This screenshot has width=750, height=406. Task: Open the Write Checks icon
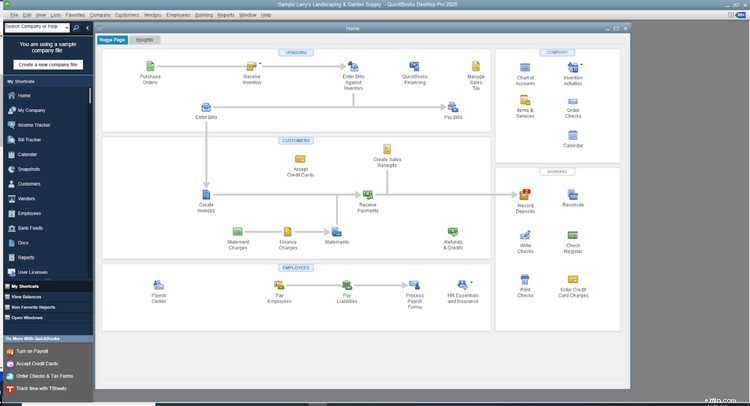click(525, 236)
